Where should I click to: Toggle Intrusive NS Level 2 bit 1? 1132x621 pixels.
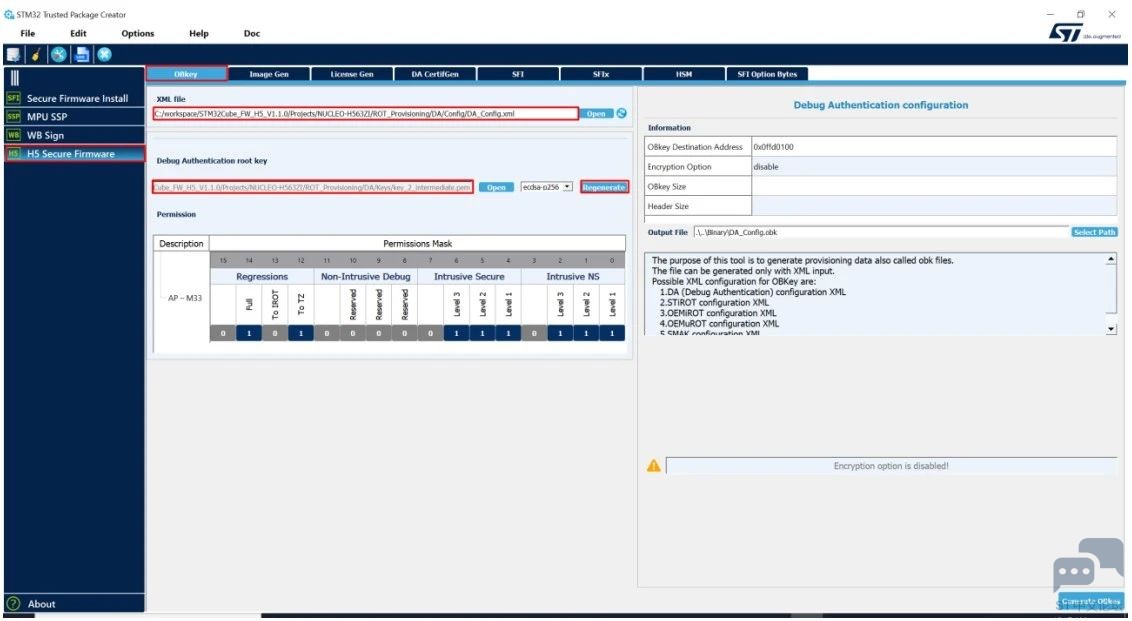(586, 334)
